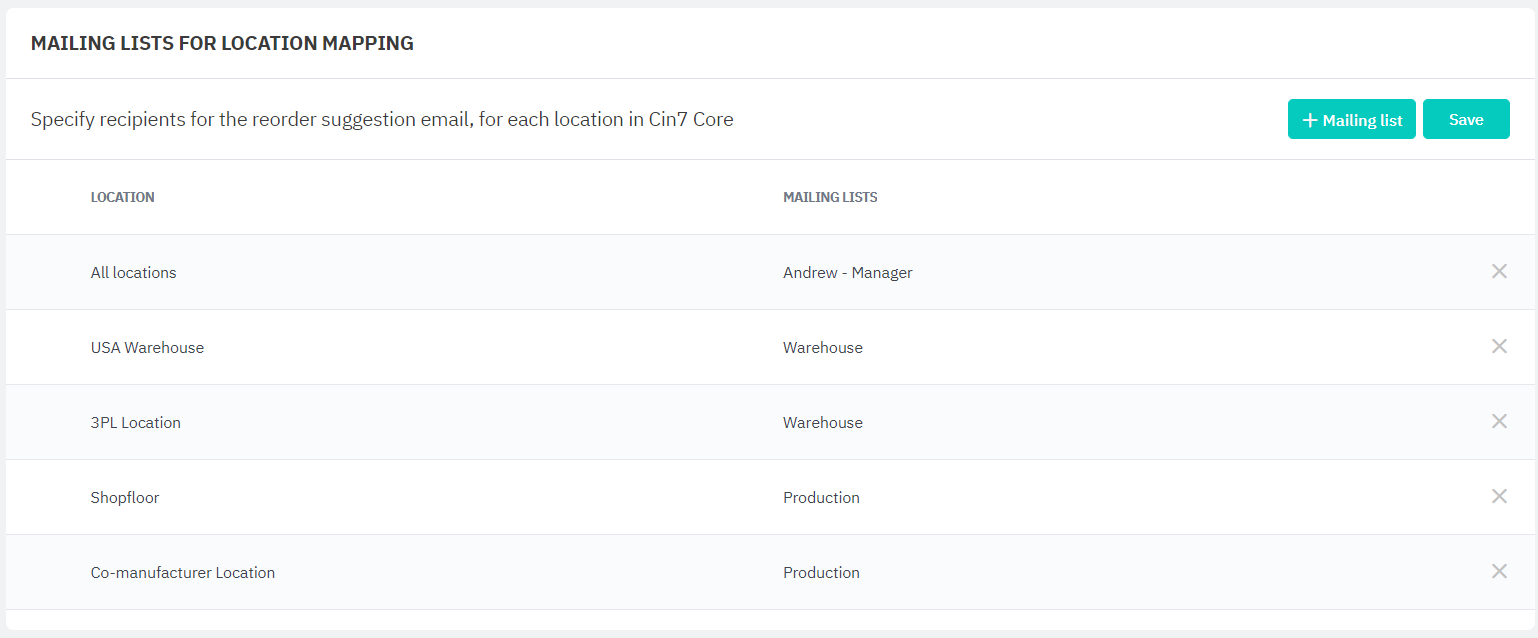Image resolution: width=1538 pixels, height=638 pixels.
Task: Click the MAILING LISTS column header
Action: pos(829,197)
